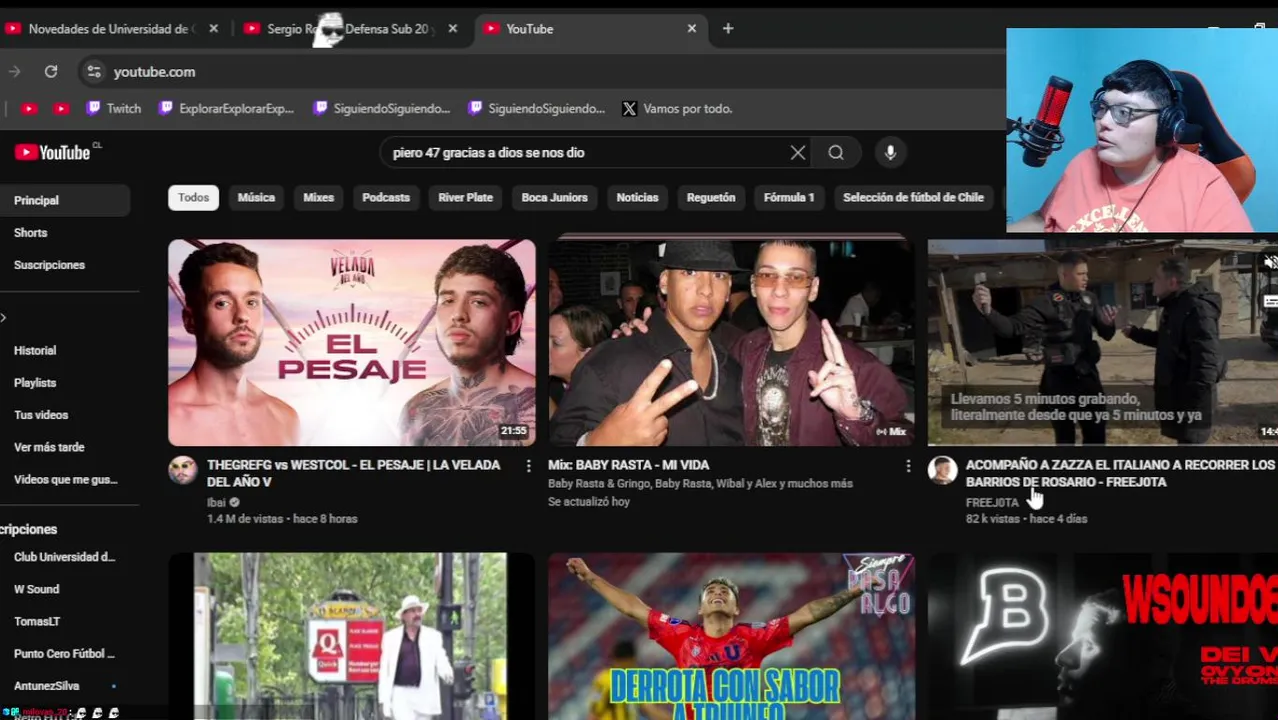Open options menu for Baby Rasta mix

coord(908,466)
